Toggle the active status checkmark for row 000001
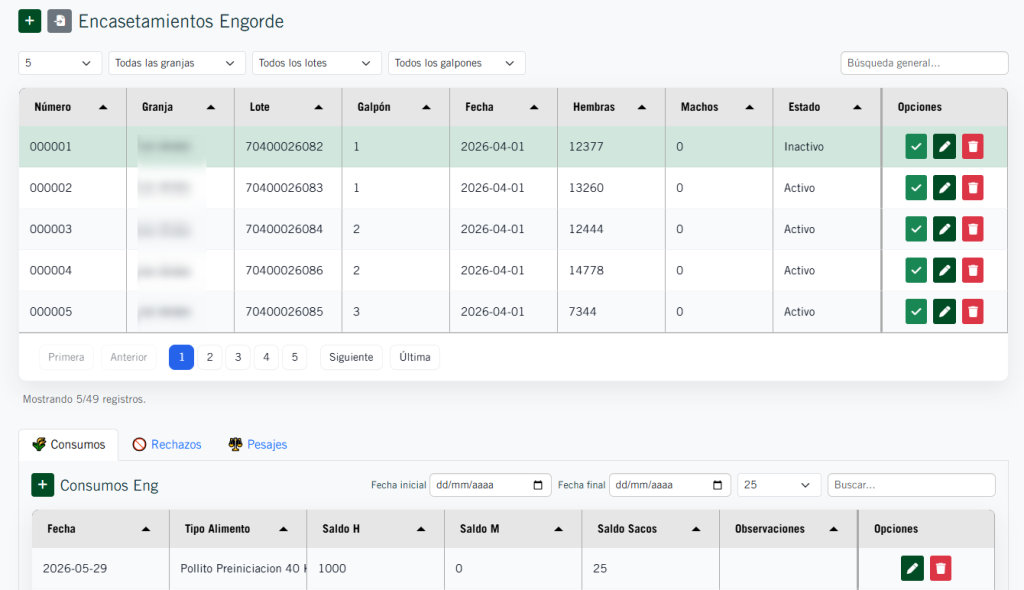1024x590 pixels. 916,147
